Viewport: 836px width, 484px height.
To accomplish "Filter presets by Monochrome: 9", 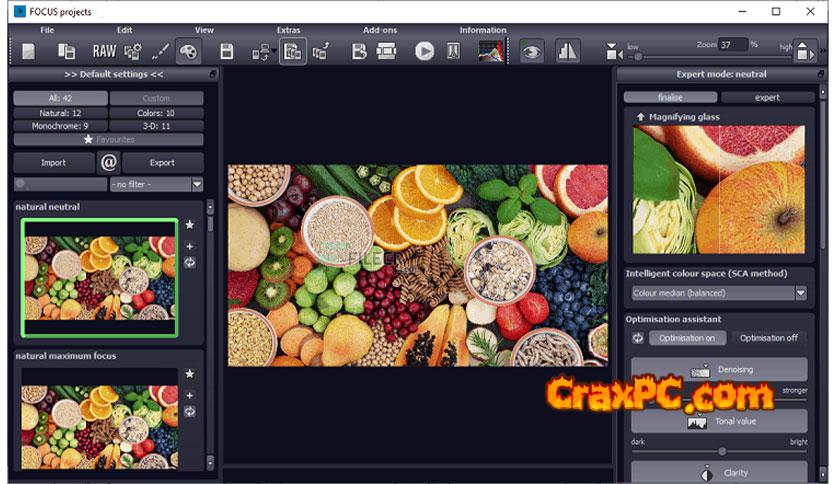I will (x=59, y=126).
